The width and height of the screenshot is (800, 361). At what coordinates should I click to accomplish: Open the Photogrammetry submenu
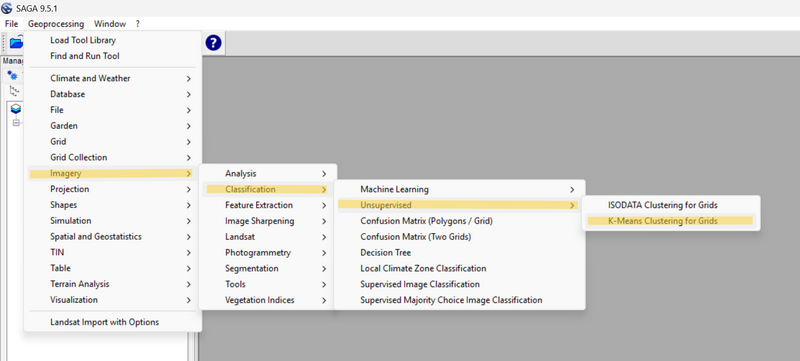[x=267, y=253]
